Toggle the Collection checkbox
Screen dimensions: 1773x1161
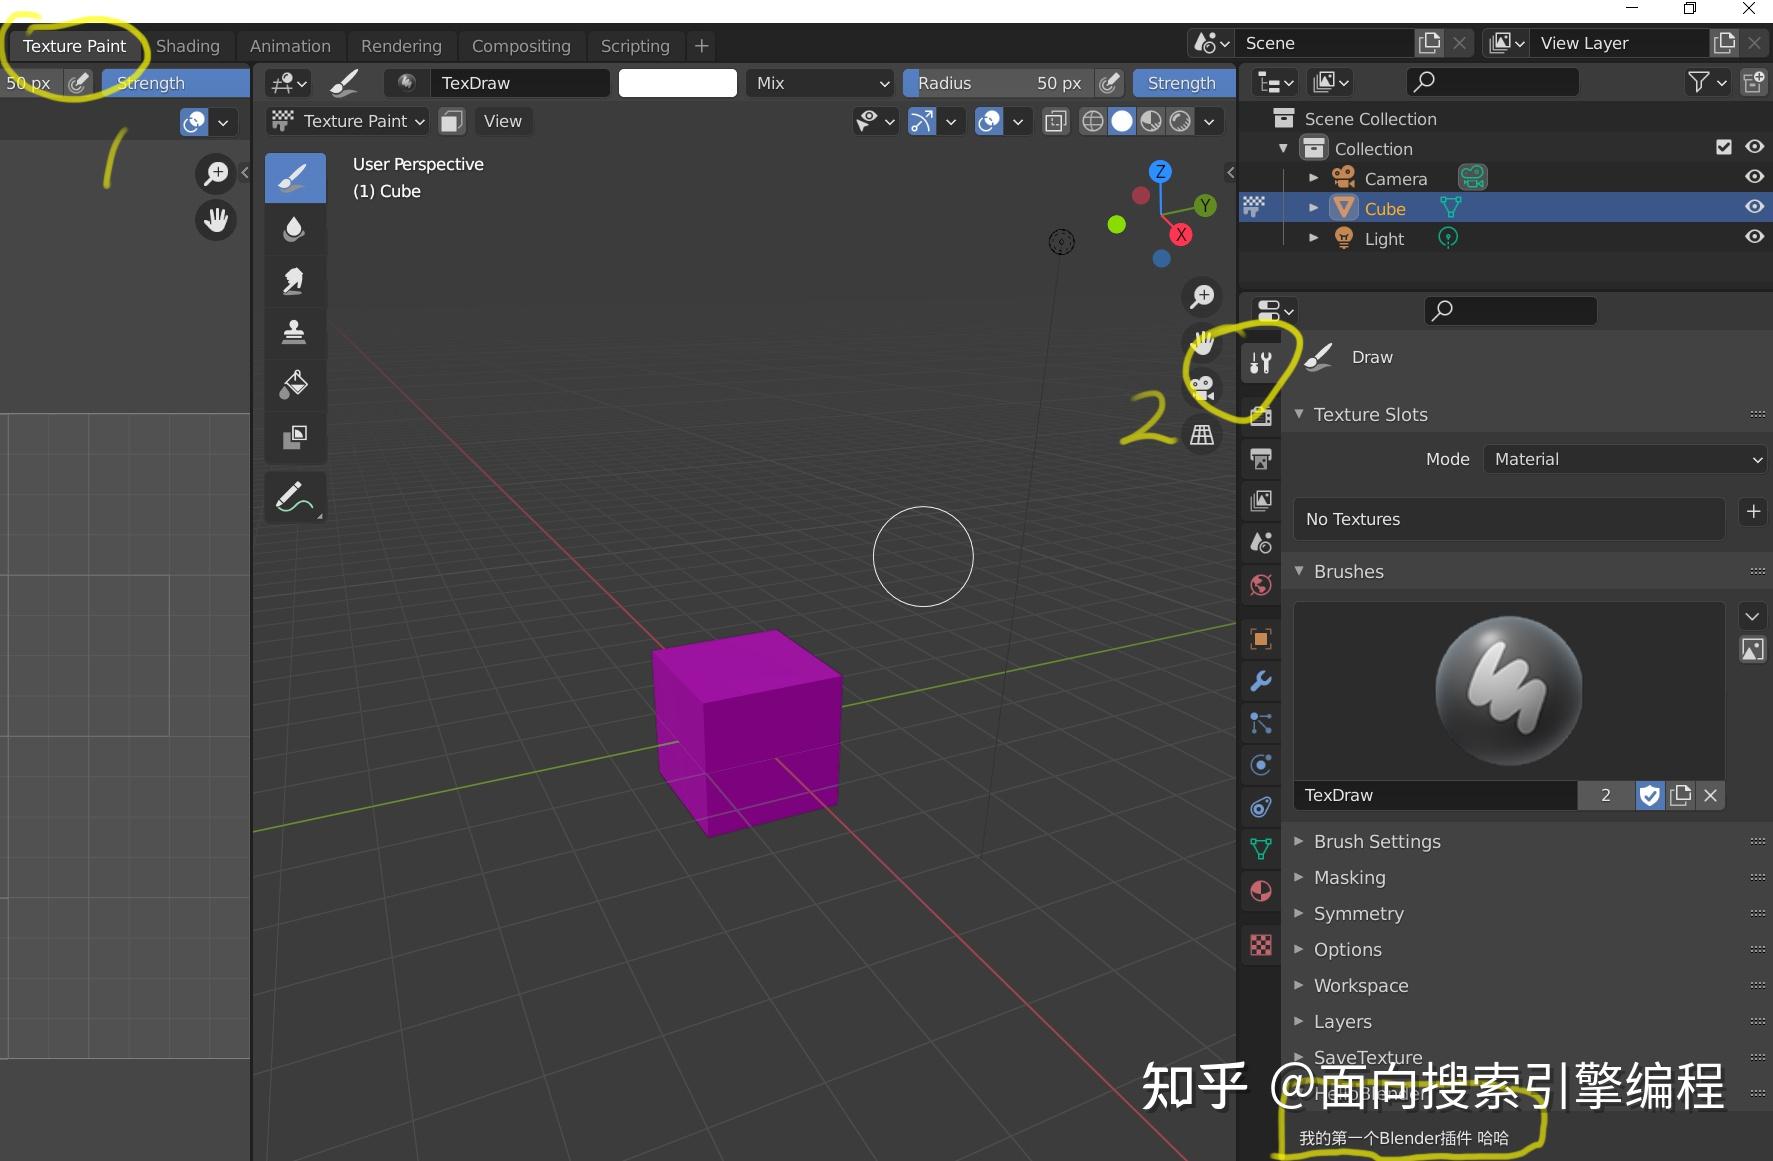(1723, 147)
